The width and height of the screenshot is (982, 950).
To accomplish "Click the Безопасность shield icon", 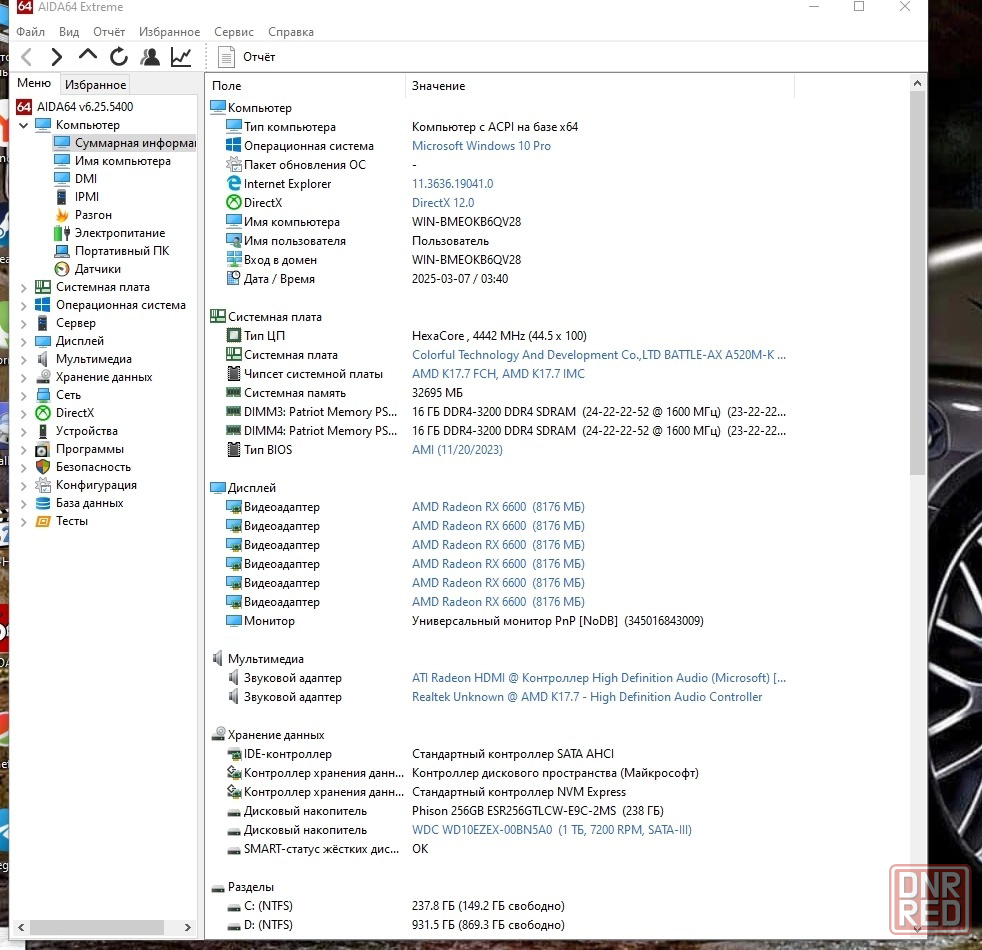I will click(43, 467).
